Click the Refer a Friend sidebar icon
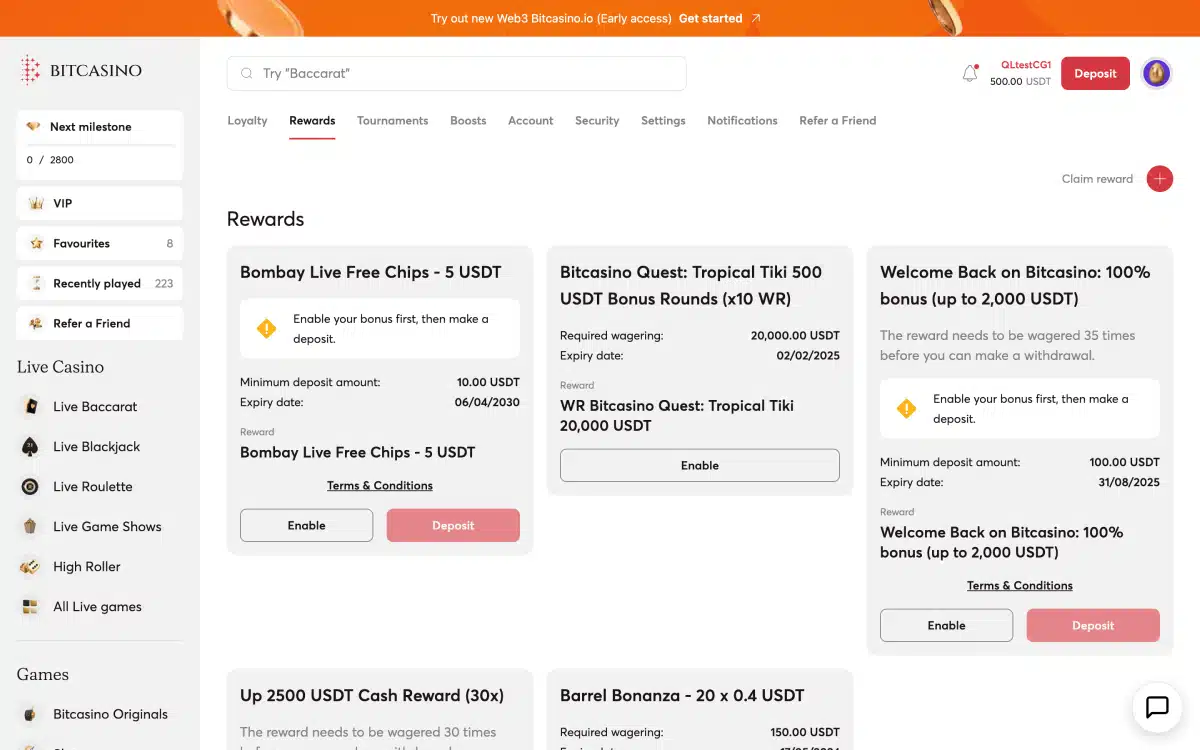 (36, 323)
